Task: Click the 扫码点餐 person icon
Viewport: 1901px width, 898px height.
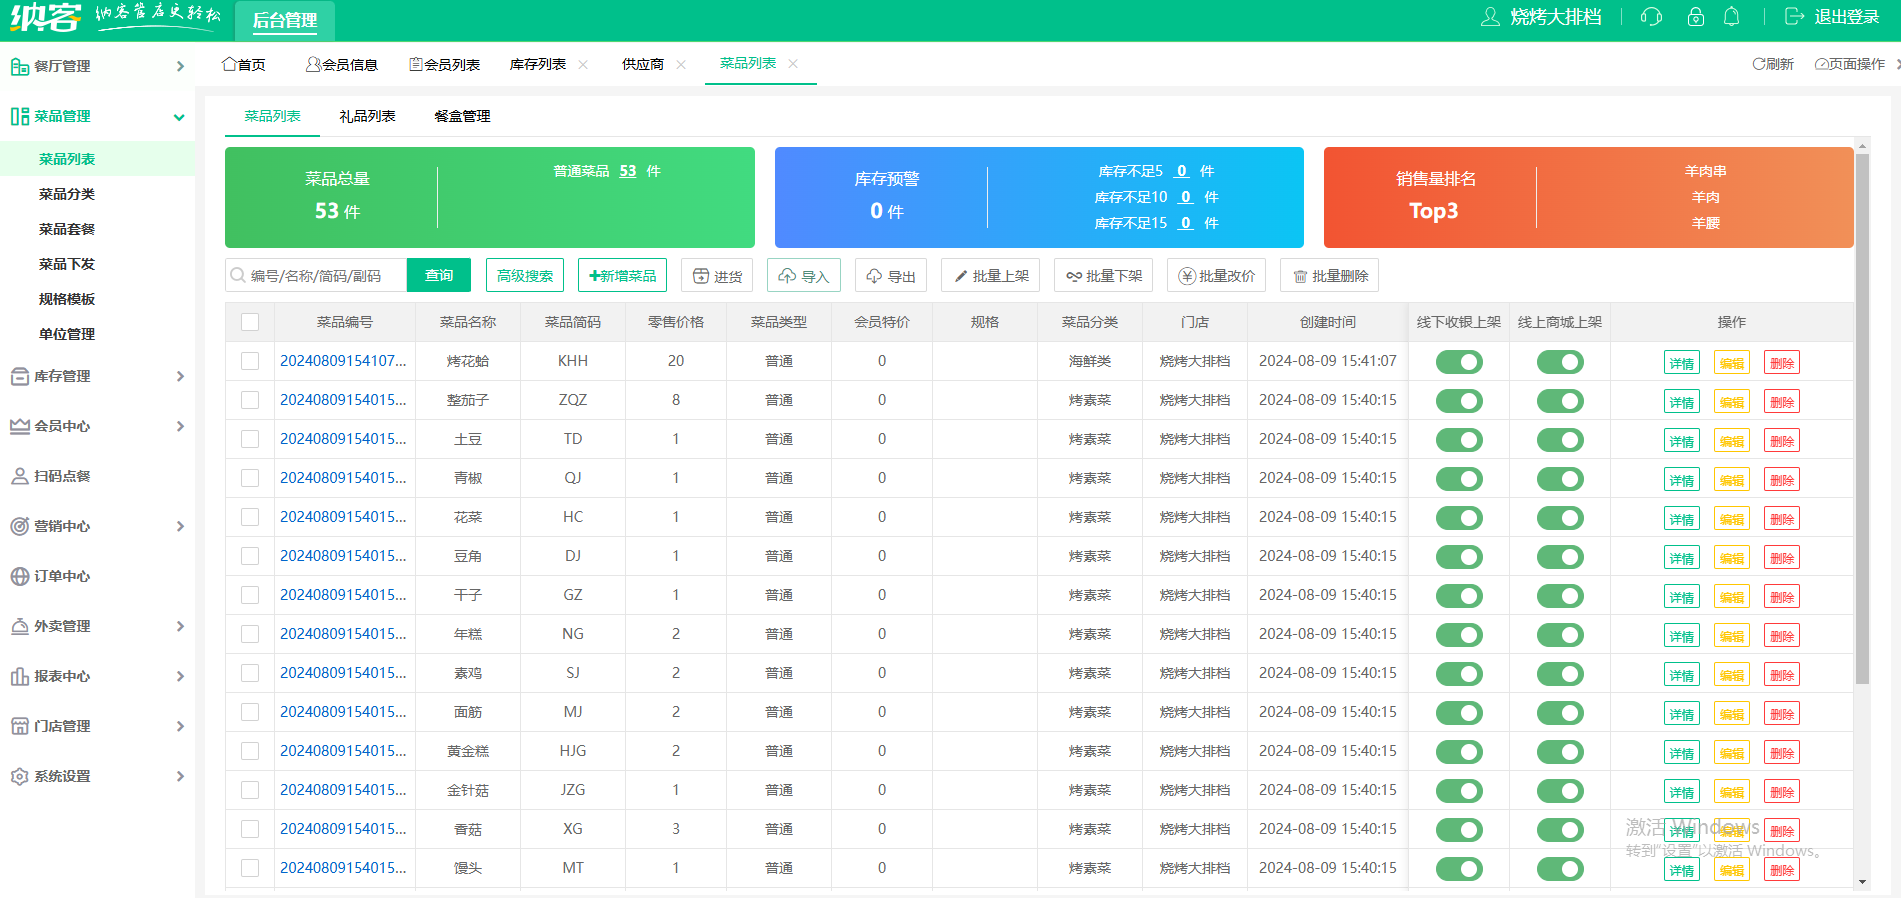Action: point(19,476)
